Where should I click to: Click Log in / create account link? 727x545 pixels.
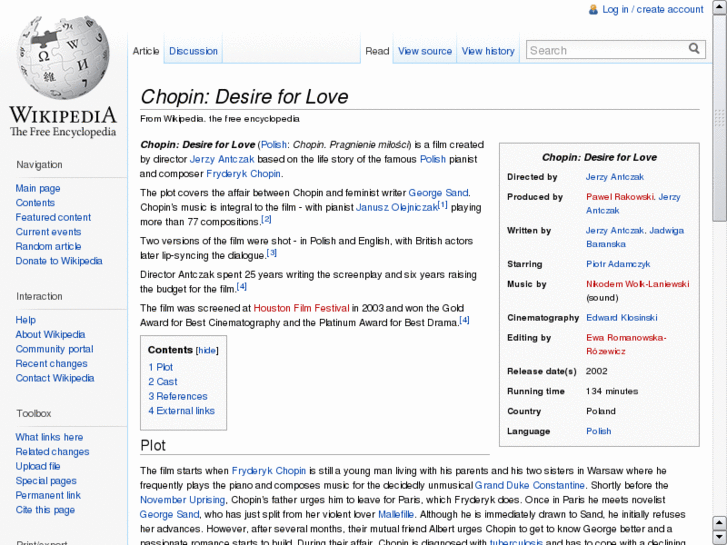click(x=652, y=9)
